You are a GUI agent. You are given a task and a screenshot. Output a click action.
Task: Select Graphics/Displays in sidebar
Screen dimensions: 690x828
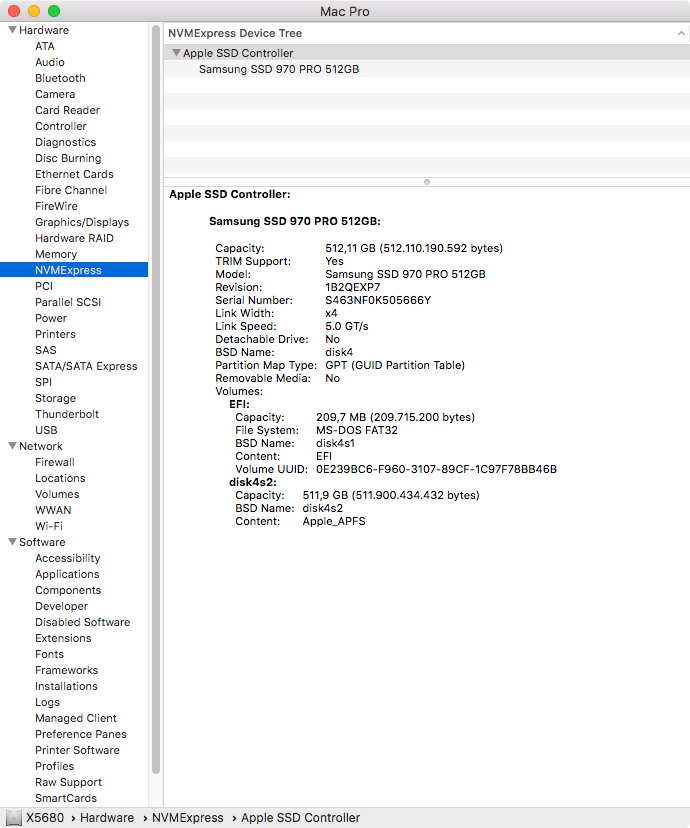click(82, 222)
